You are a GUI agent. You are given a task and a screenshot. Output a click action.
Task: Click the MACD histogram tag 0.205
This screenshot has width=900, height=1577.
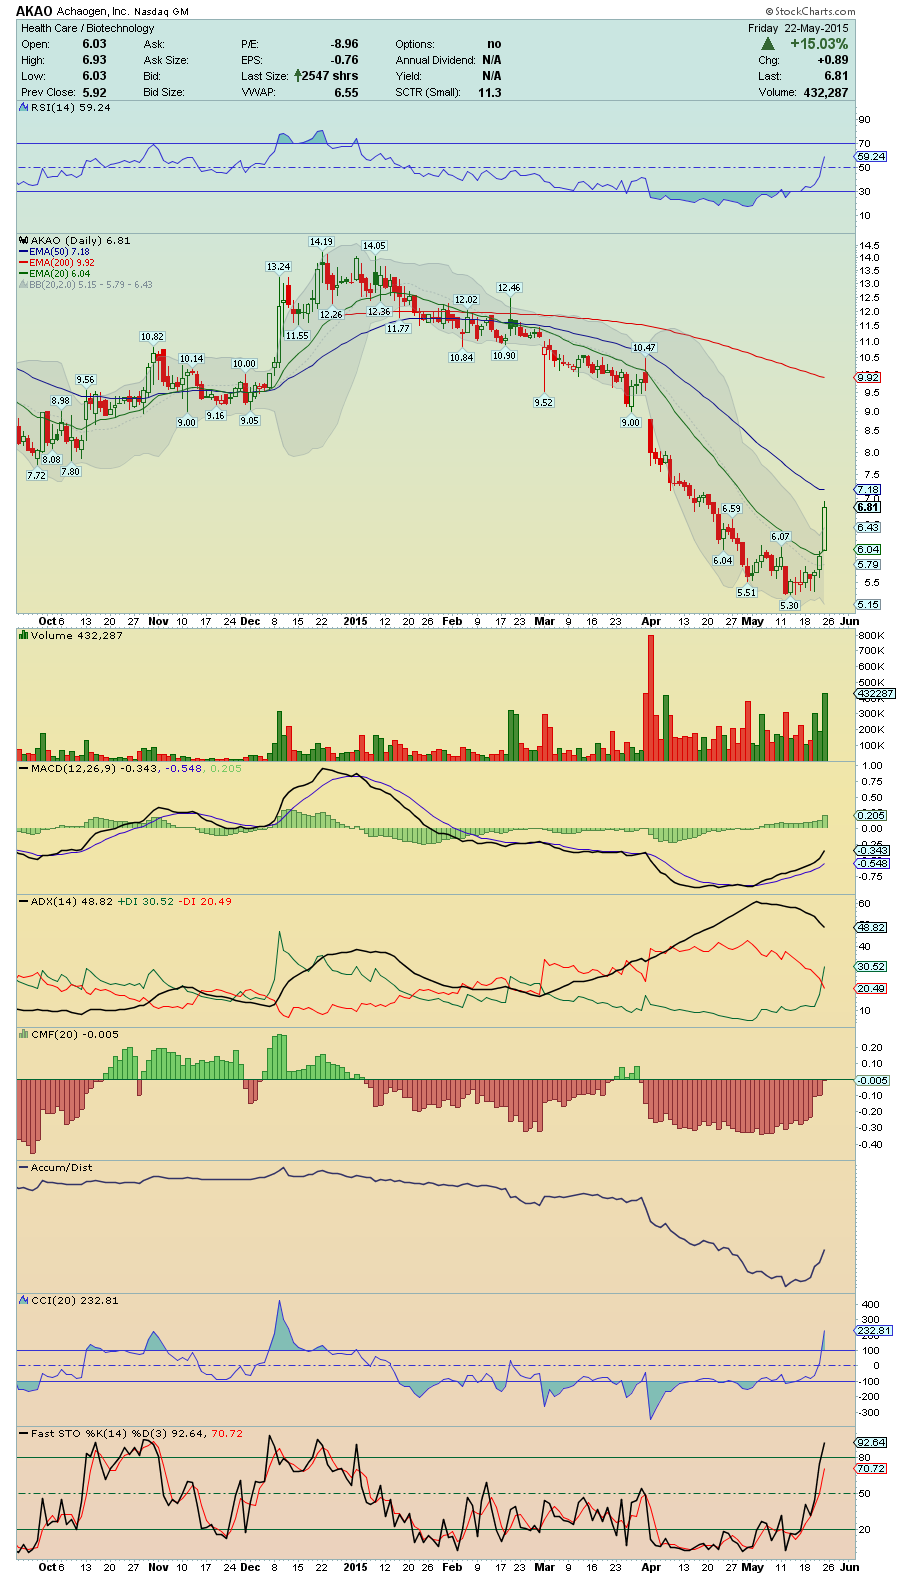coord(871,815)
